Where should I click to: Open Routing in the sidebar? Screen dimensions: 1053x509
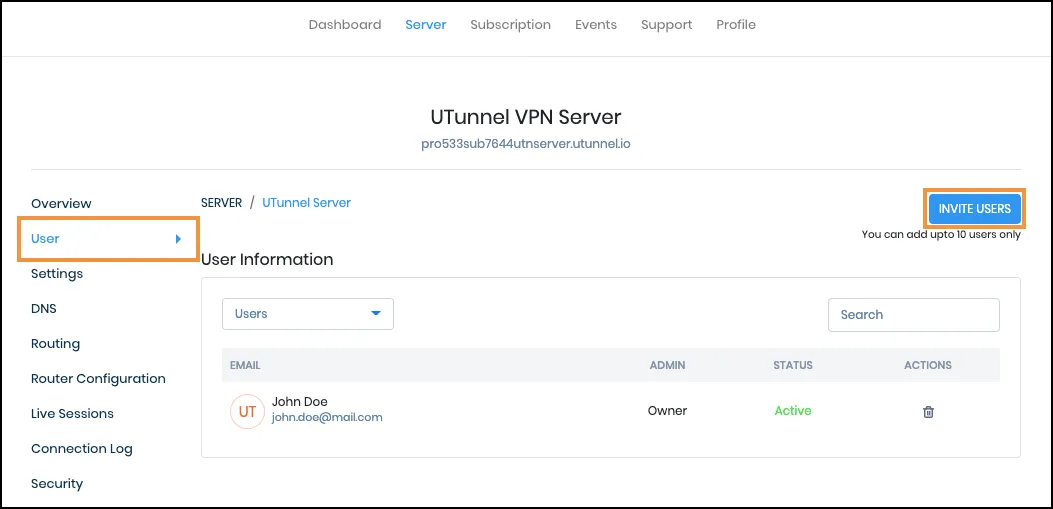[55, 343]
